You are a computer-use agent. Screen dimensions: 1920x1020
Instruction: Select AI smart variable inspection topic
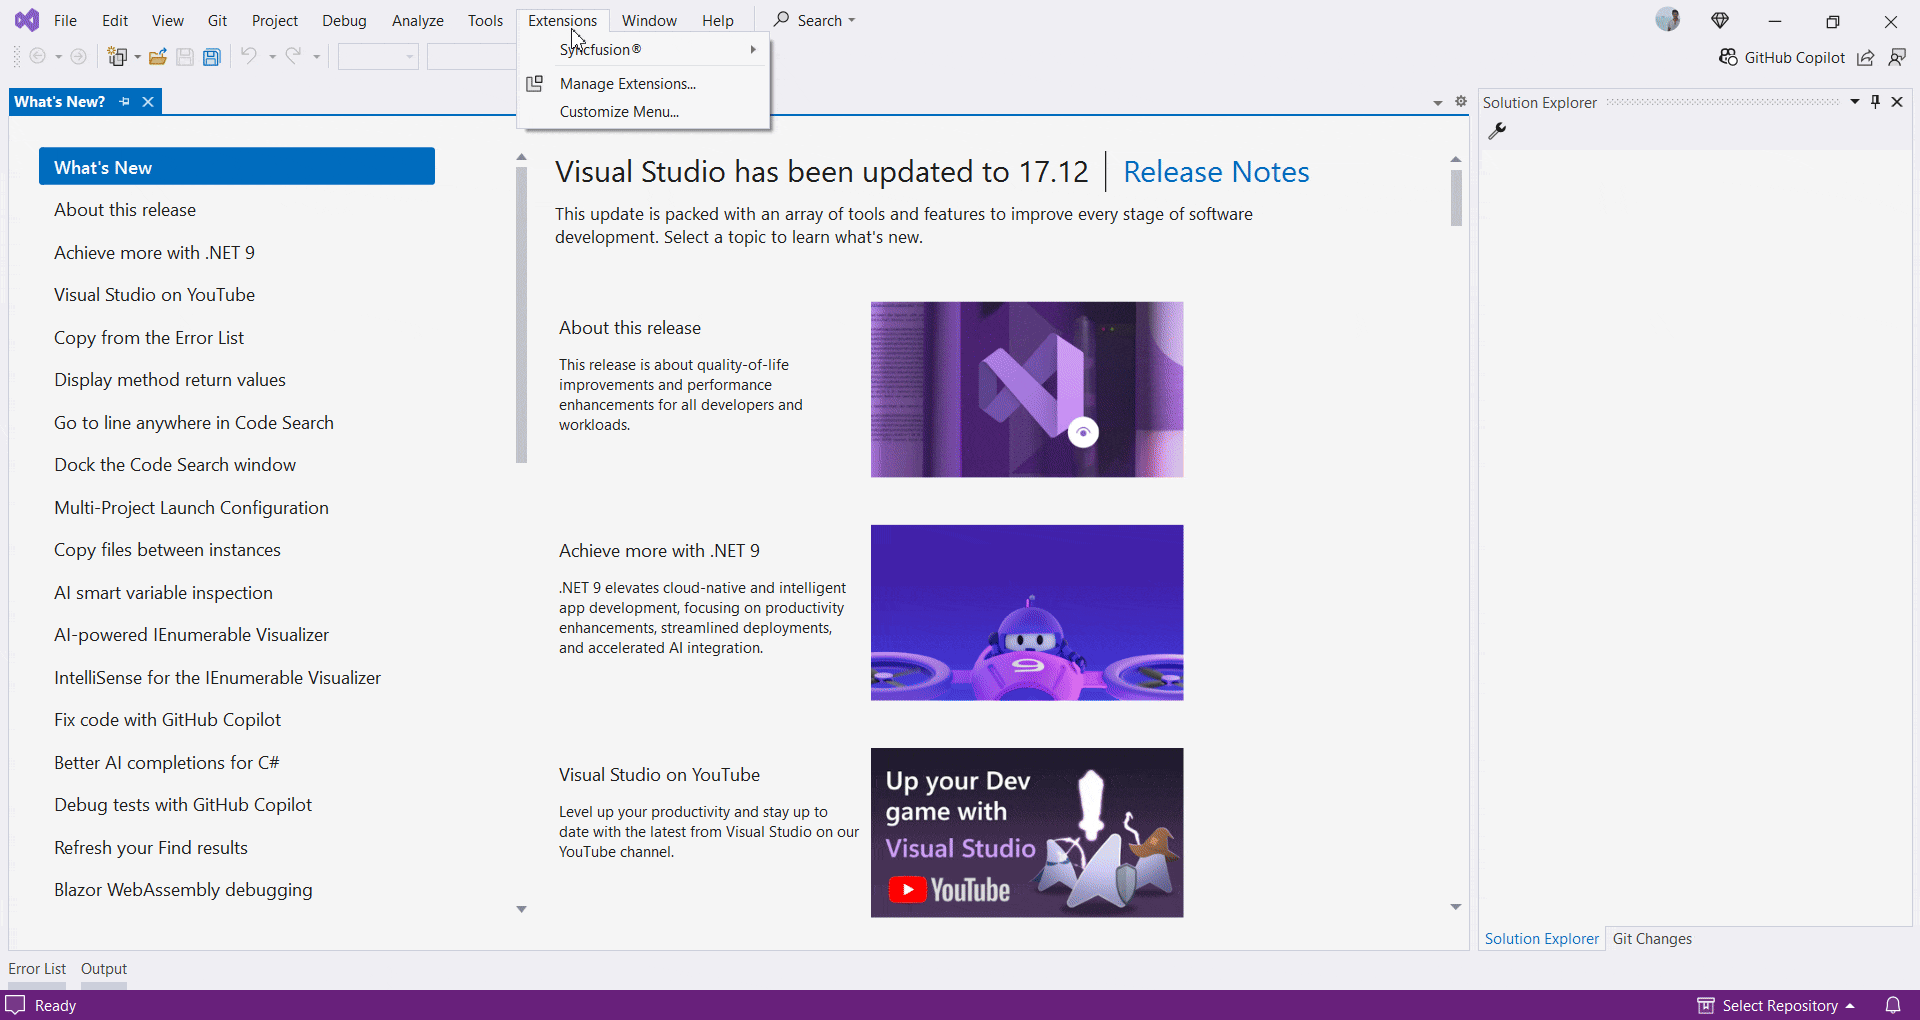(163, 593)
